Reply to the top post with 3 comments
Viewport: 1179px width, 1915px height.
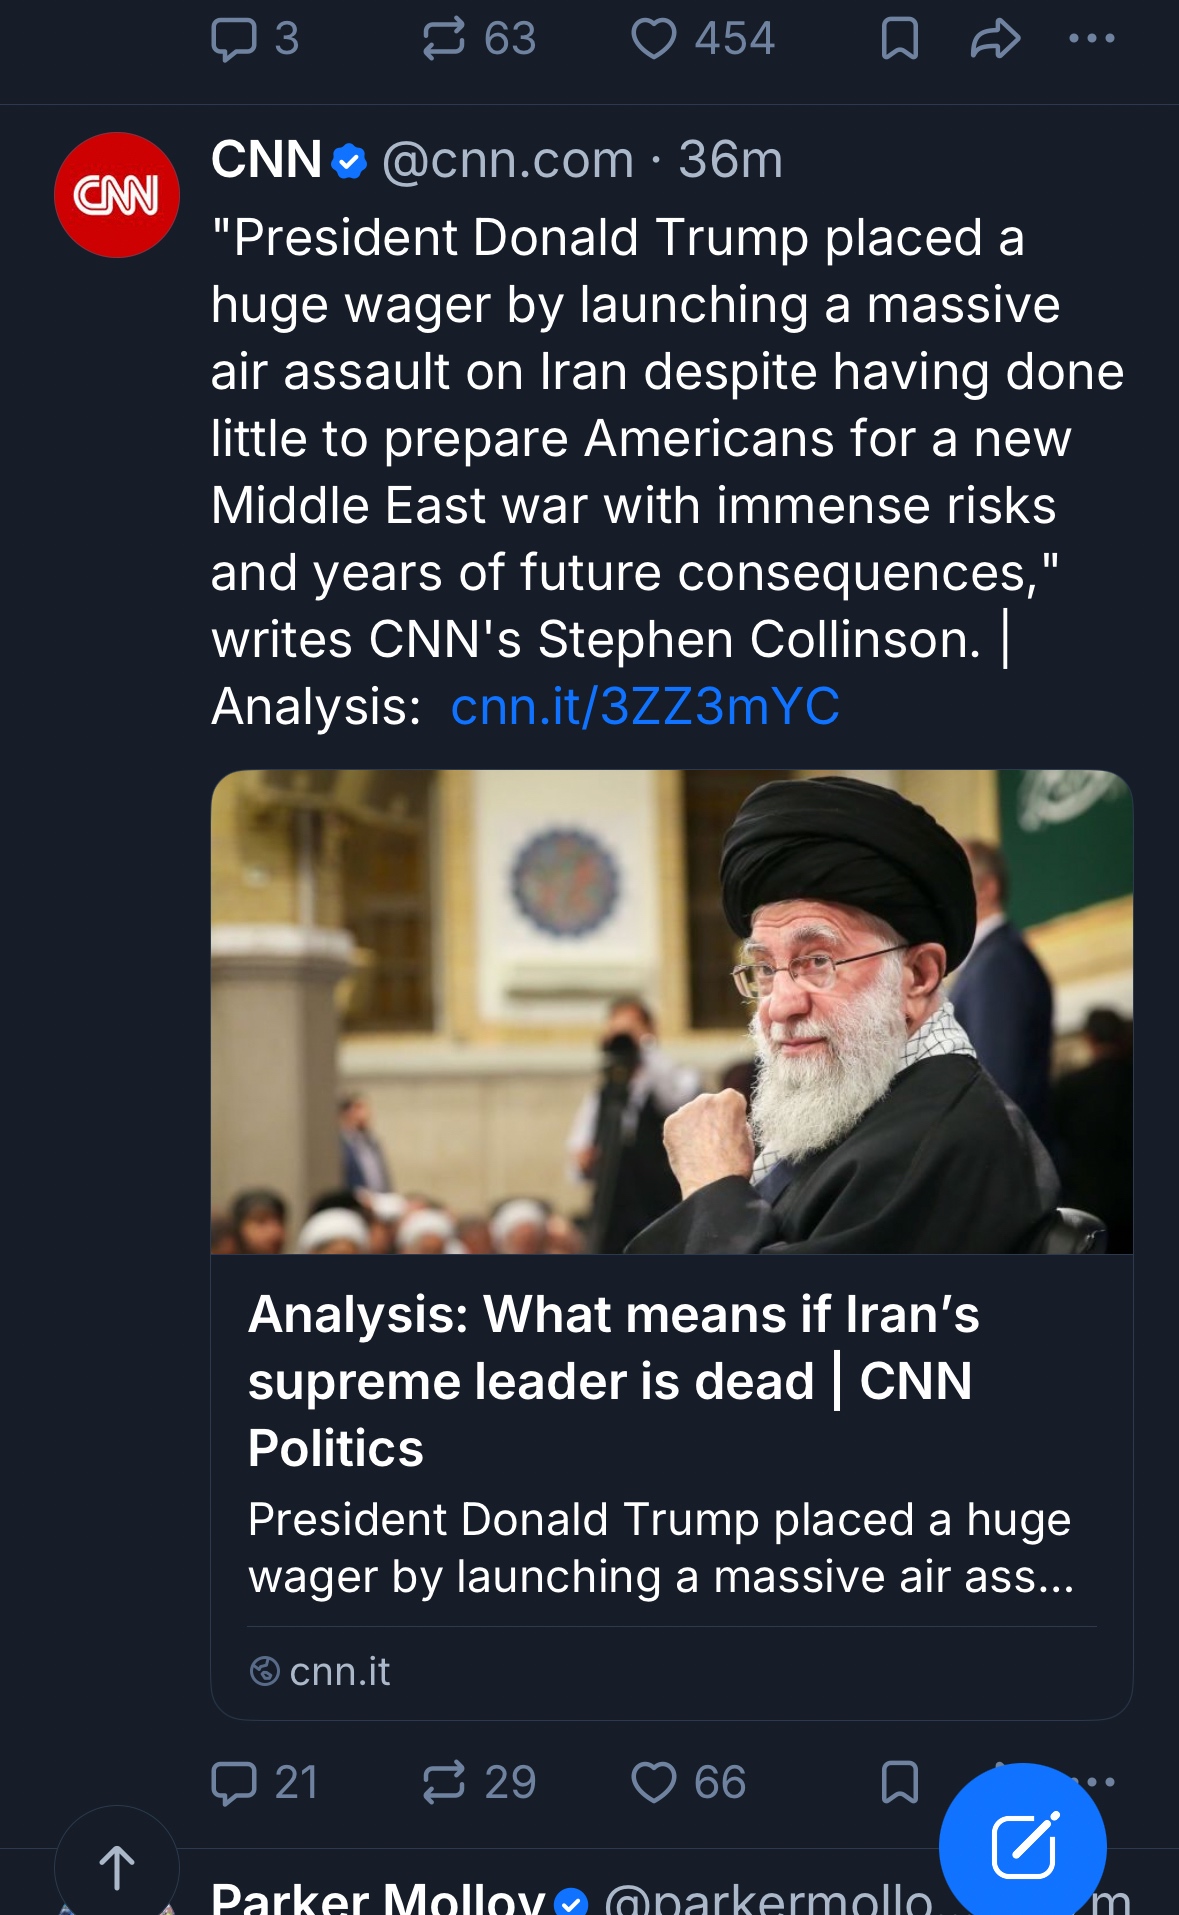coord(235,40)
